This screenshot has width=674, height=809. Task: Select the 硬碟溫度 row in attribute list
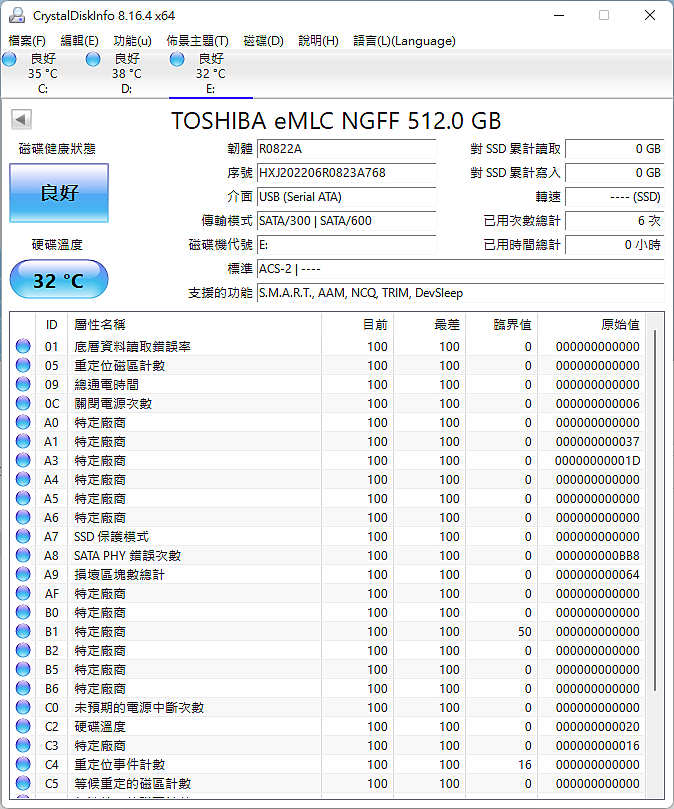click(x=329, y=726)
